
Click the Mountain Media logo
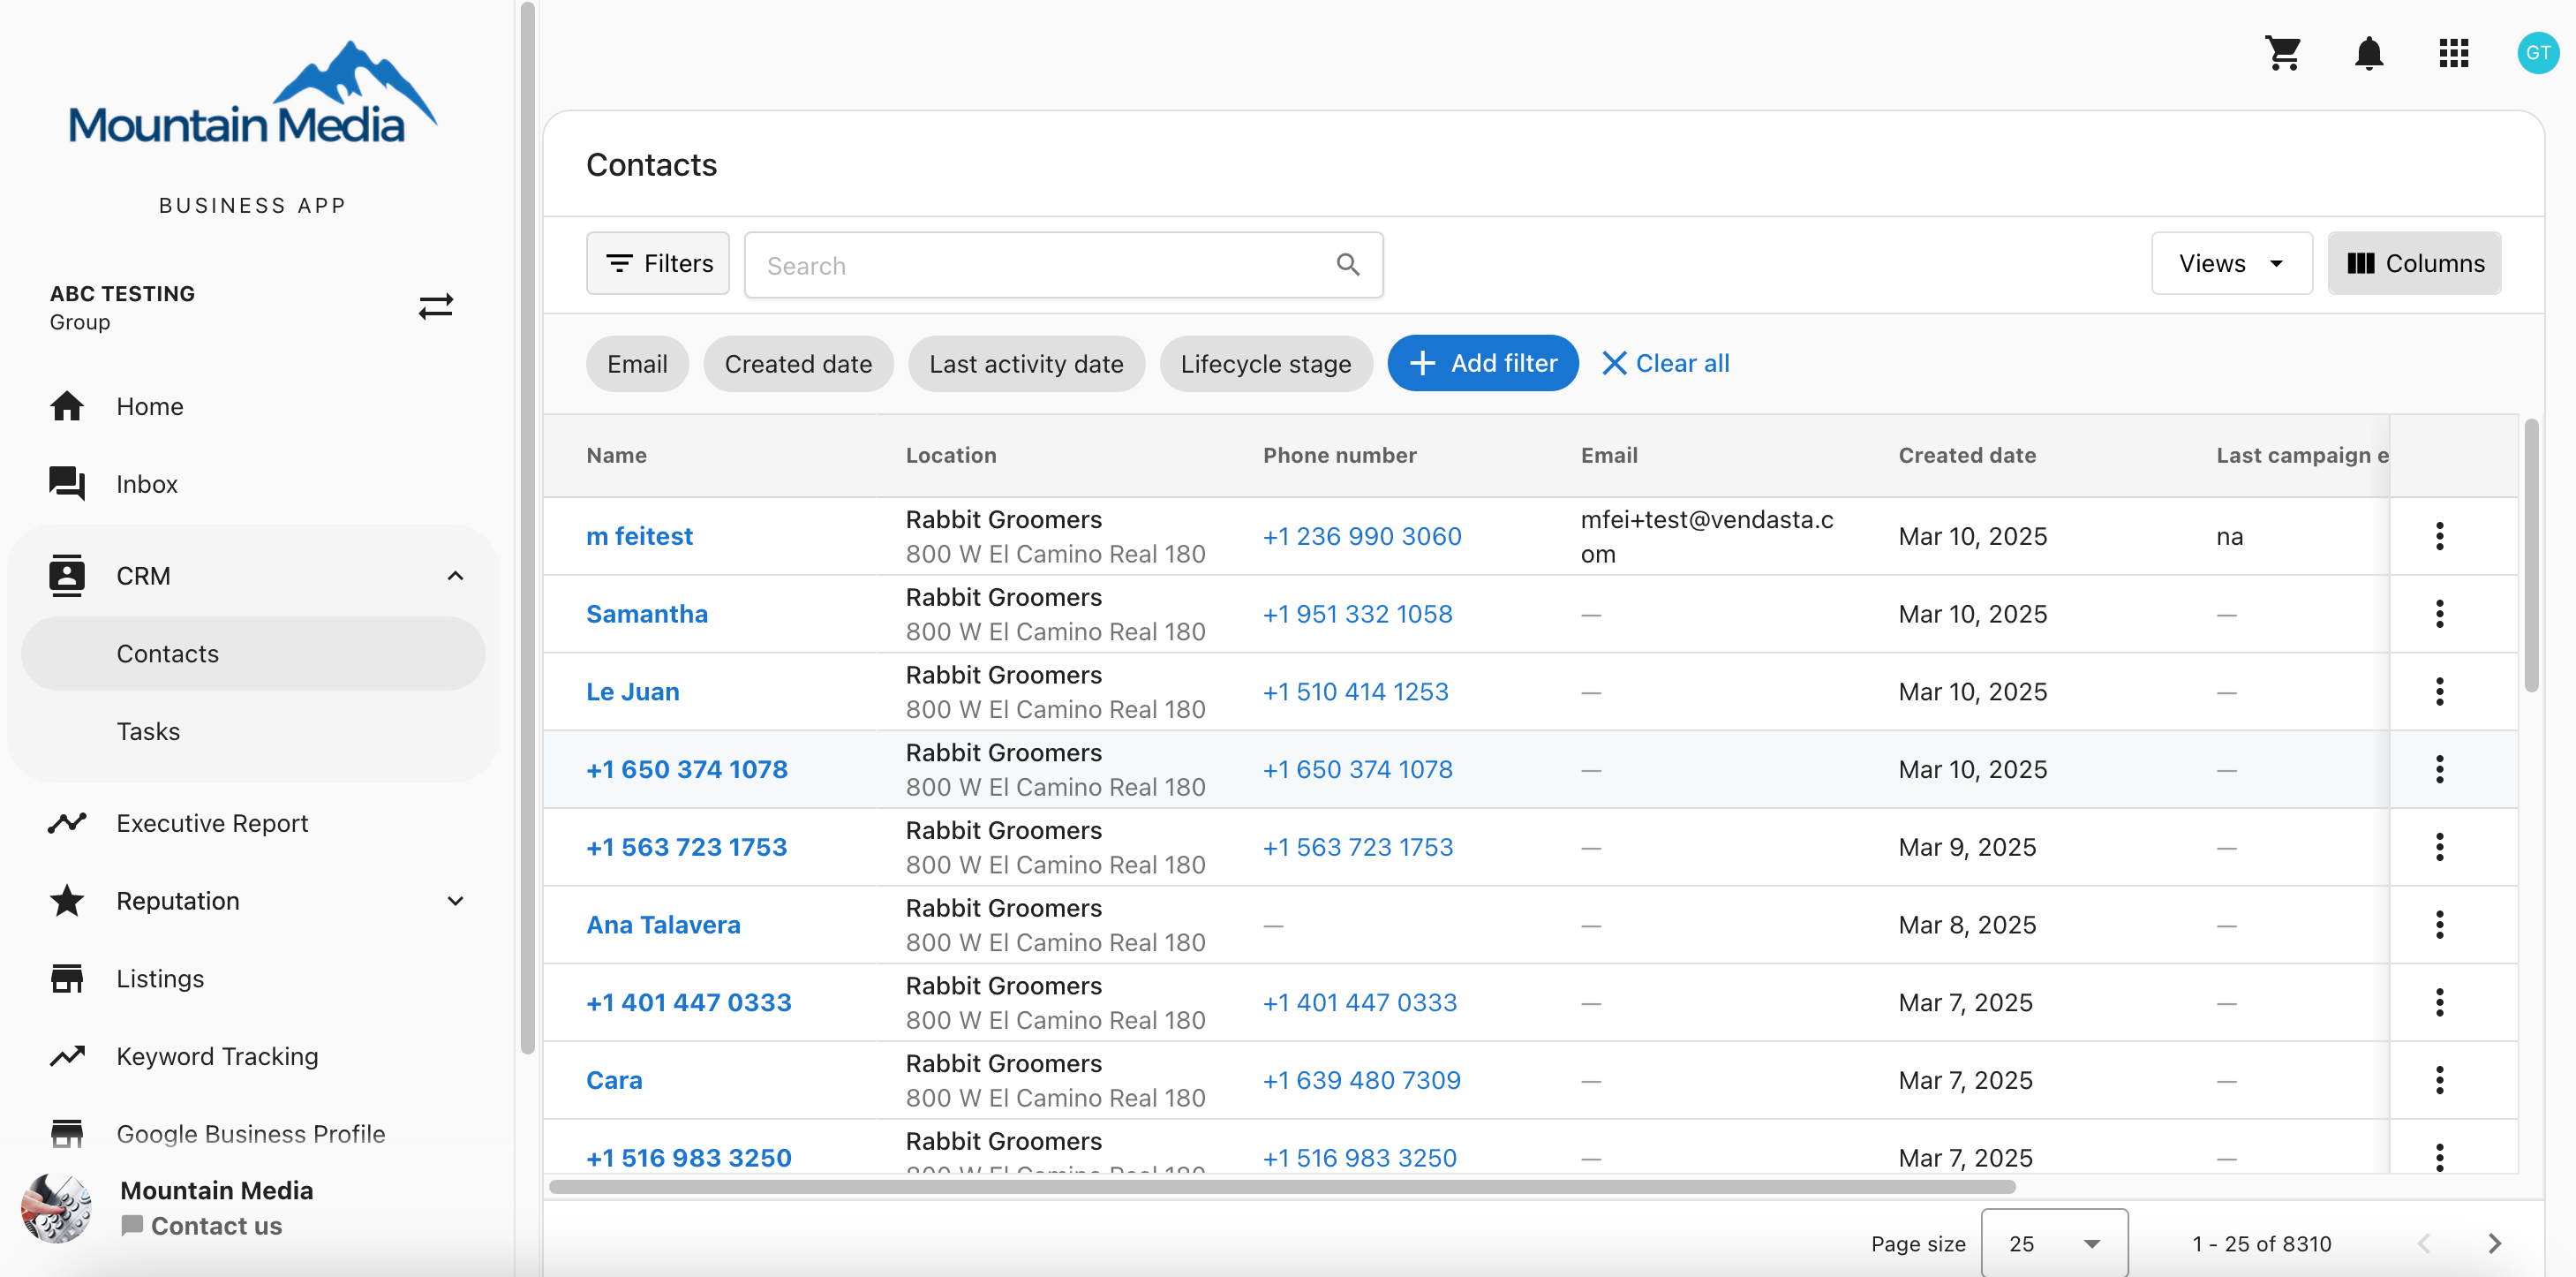[x=252, y=94]
